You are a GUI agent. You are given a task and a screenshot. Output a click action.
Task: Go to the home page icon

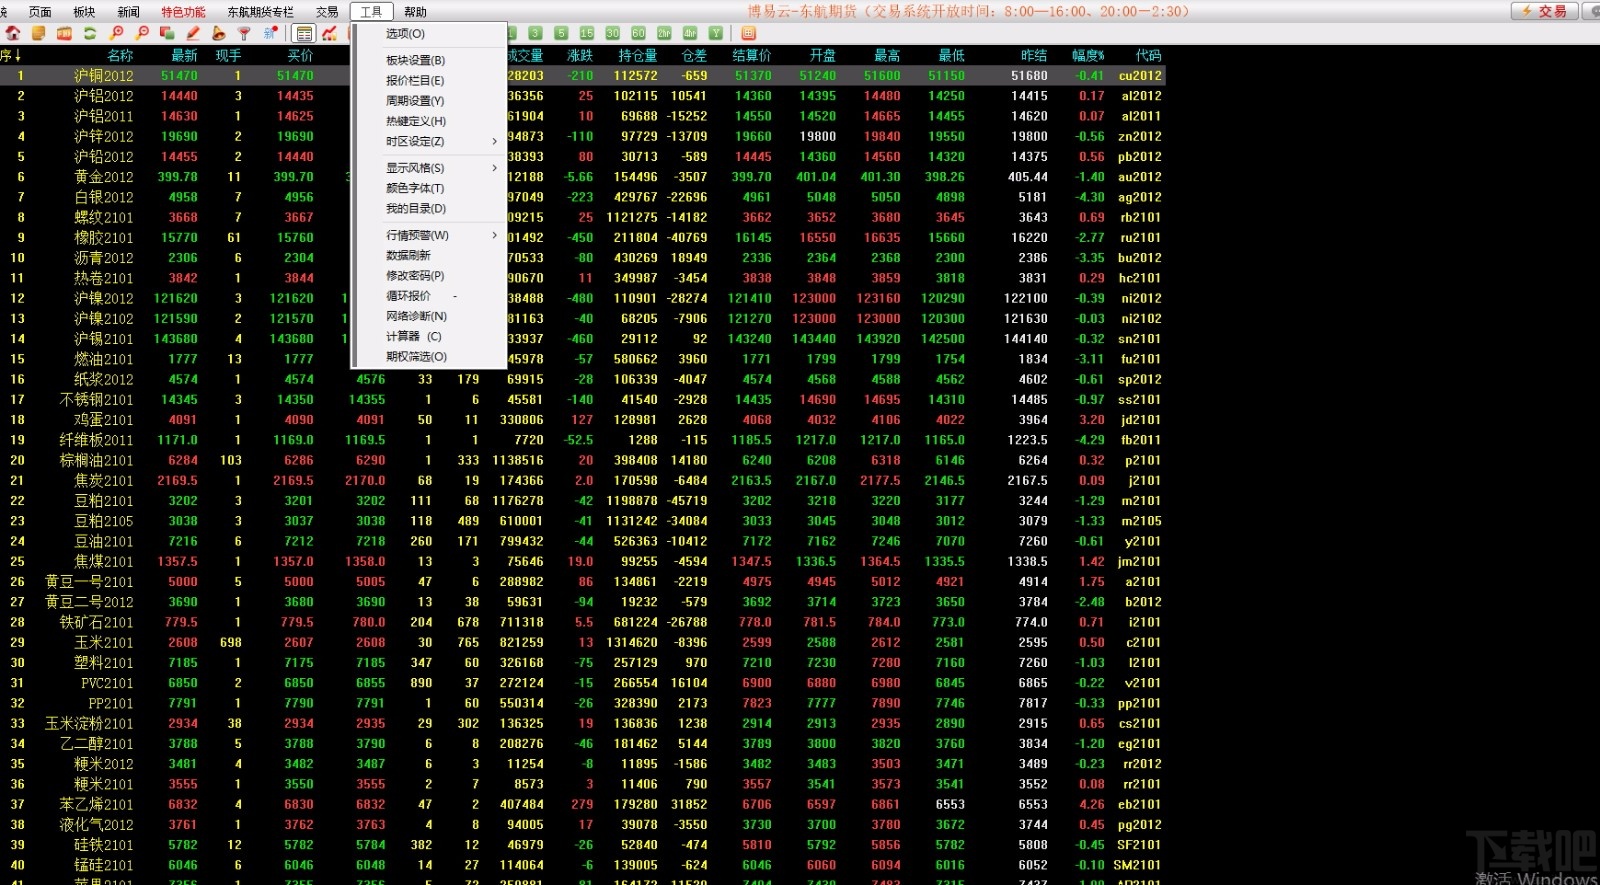(x=13, y=33)
